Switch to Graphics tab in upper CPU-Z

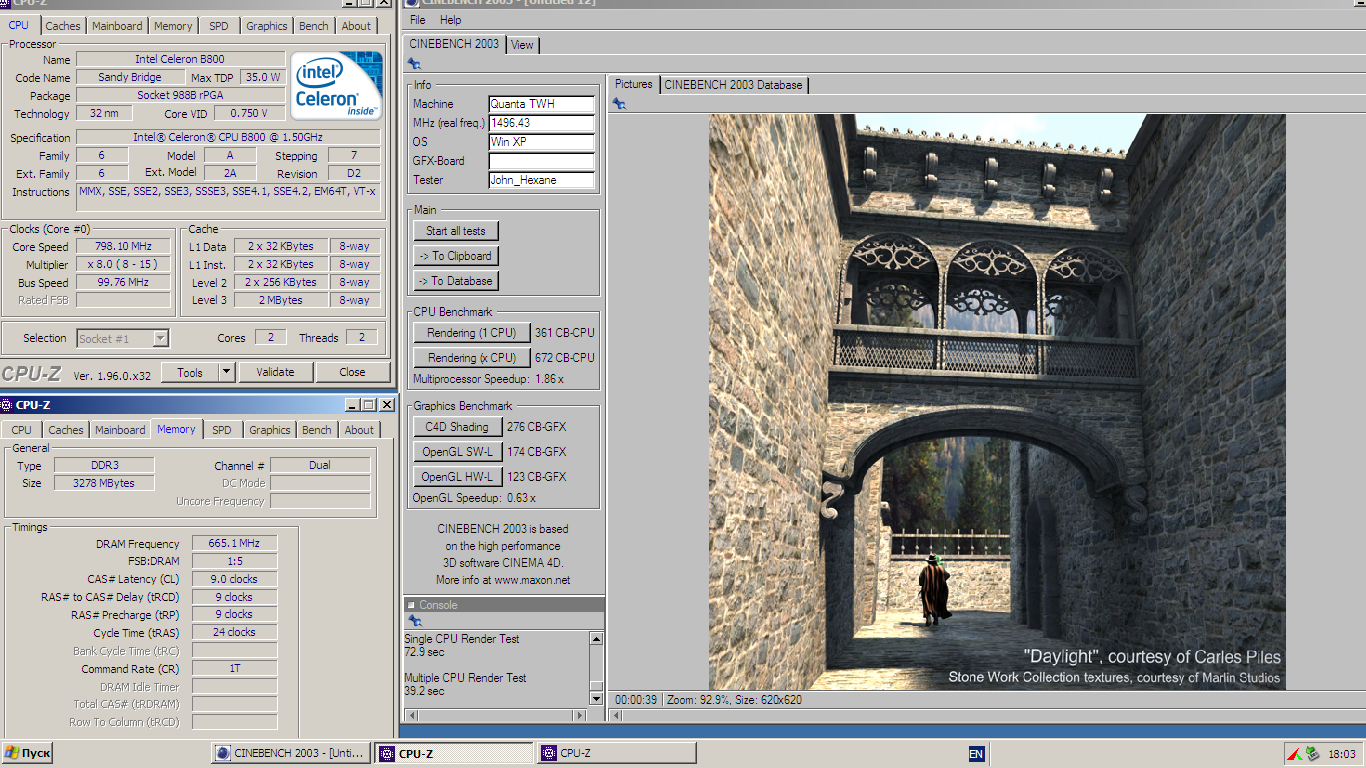click(x=267, y=26)
